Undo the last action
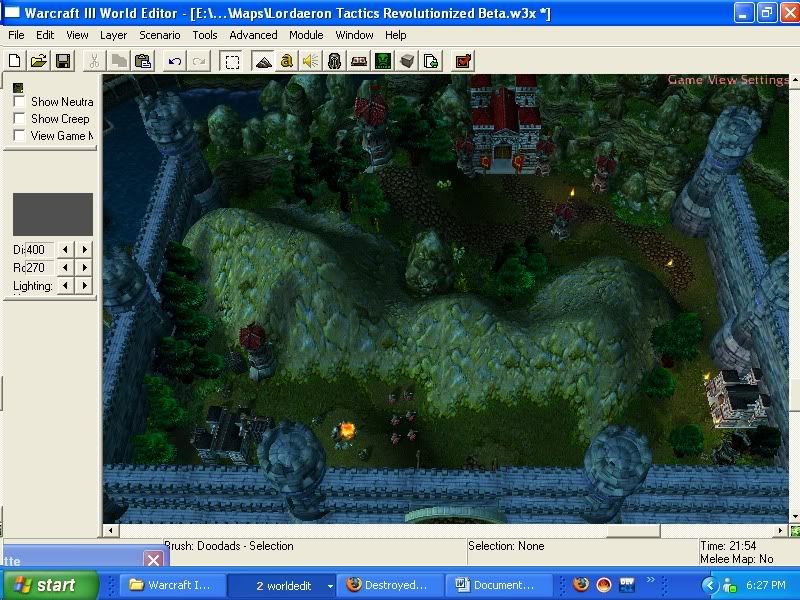The height and width of the screenshot is (600, 800). pos(175,61)
